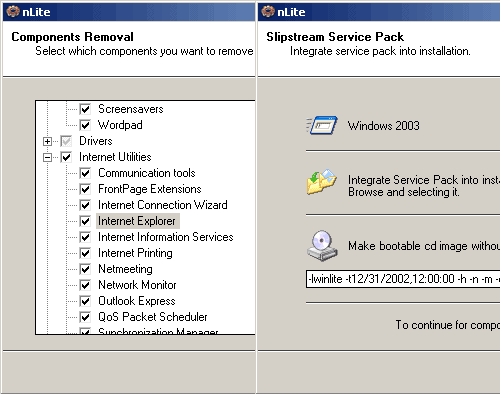Select the FrontPage Extensions tree item
The width and height of the screenshot is (500, 394).
click(150, 189)
